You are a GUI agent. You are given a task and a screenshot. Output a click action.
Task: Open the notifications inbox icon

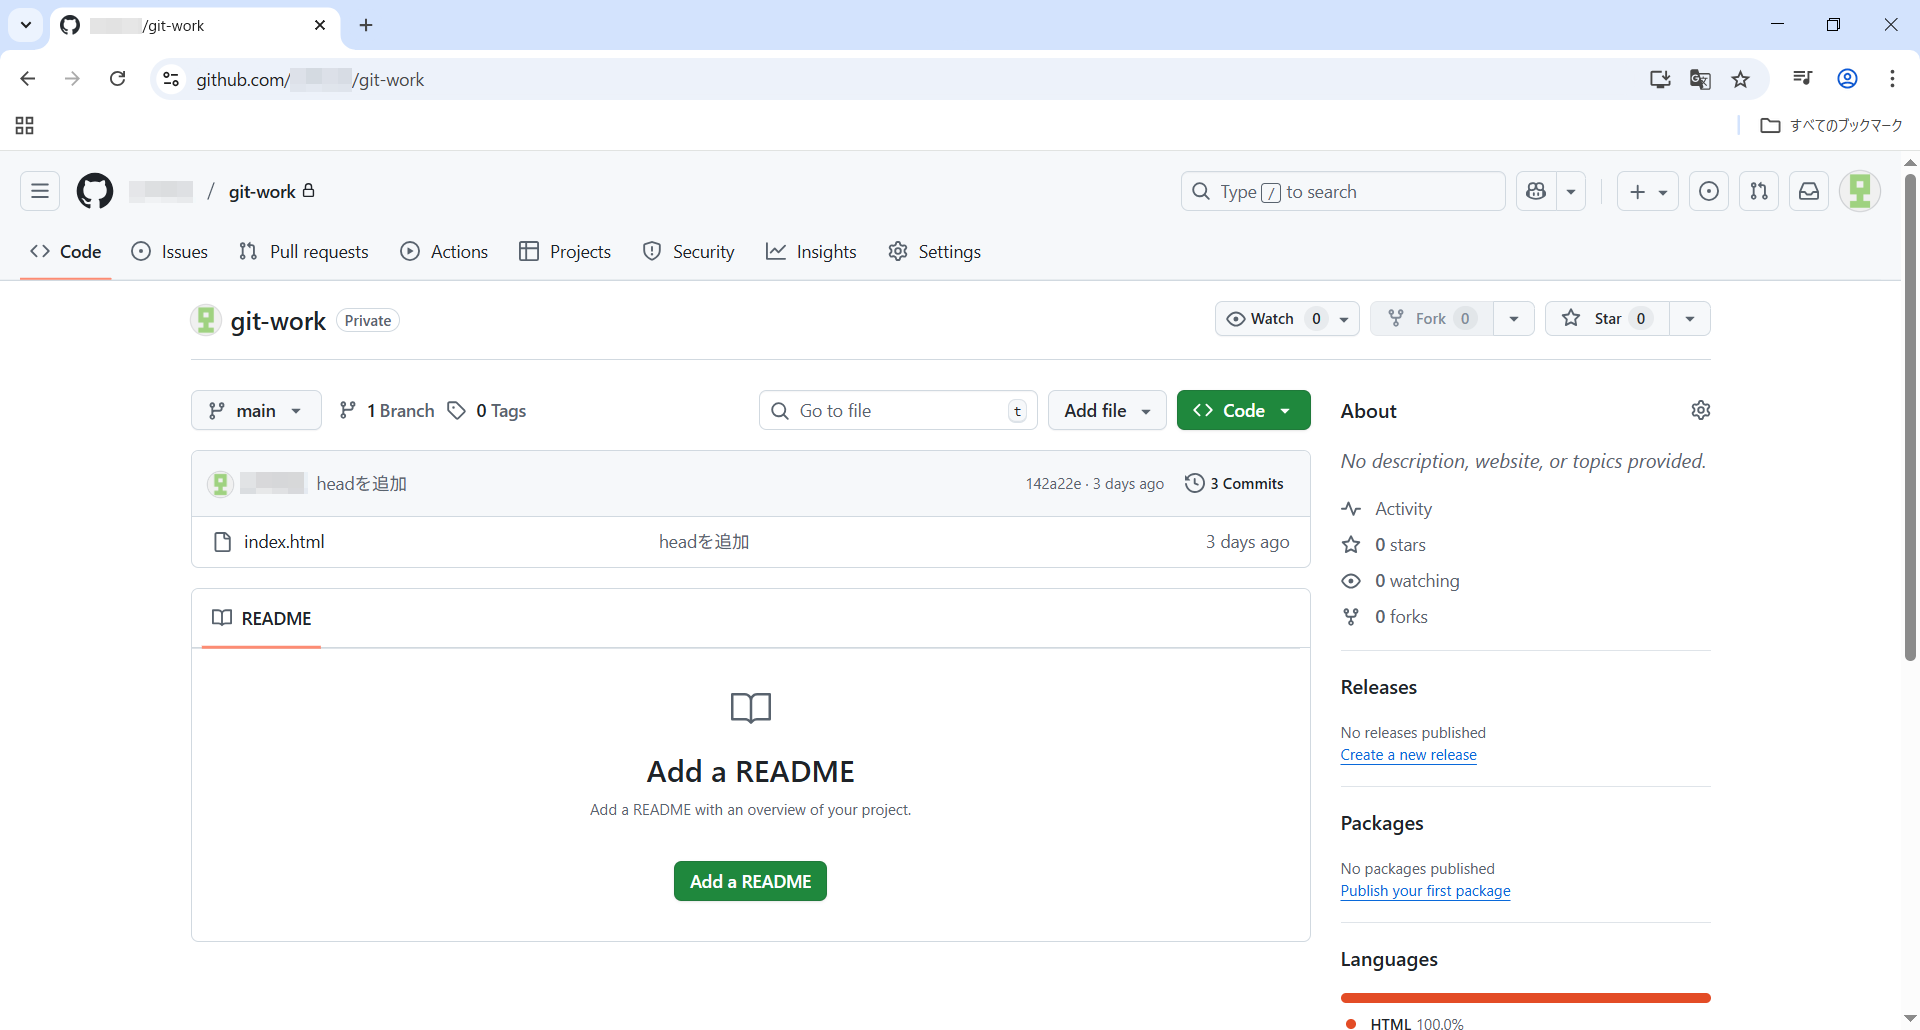(1809, 191)
